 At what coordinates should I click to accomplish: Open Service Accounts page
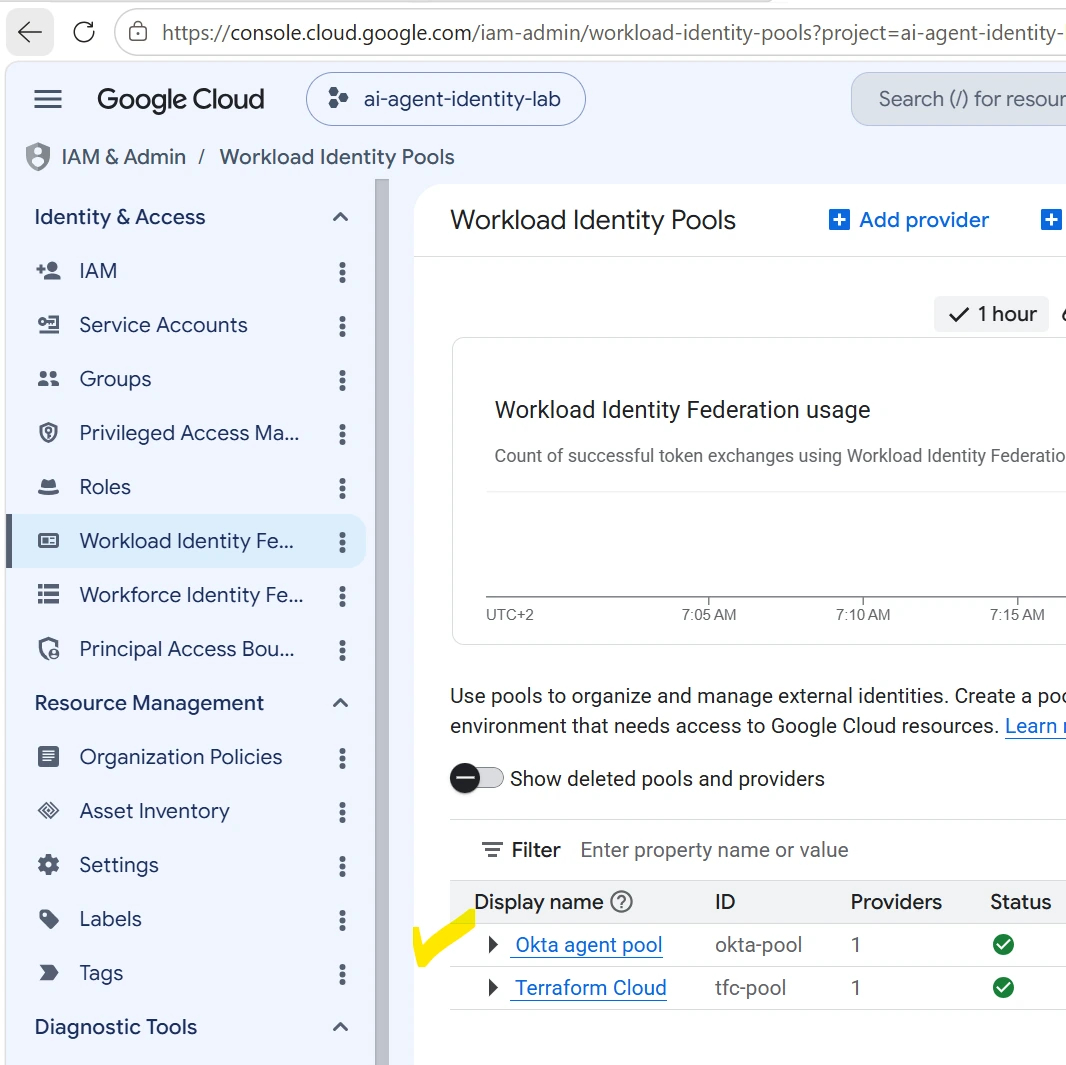tap(163, 325)
